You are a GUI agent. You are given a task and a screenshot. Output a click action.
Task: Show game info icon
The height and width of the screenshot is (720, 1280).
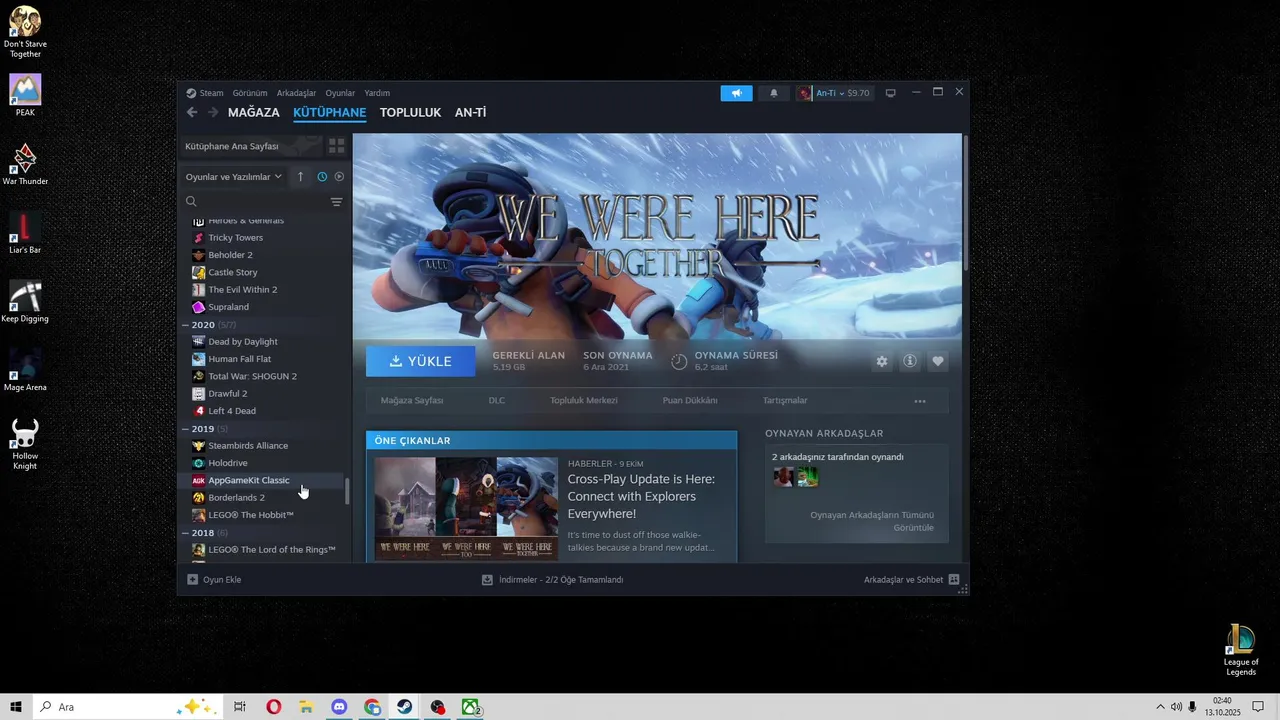pyautogui.click(x=910, y=361)
